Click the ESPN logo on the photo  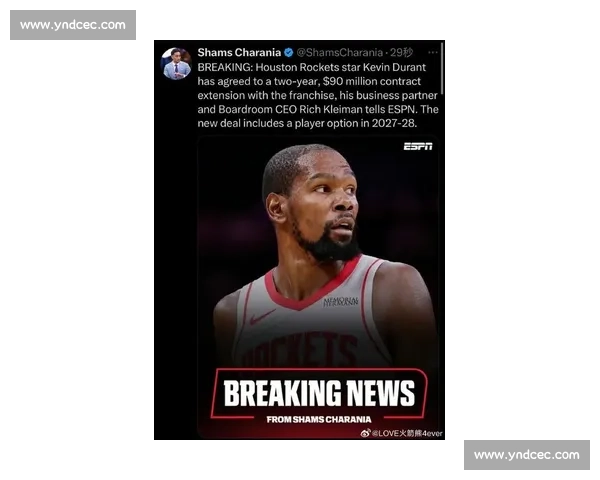tap(417, 146)
